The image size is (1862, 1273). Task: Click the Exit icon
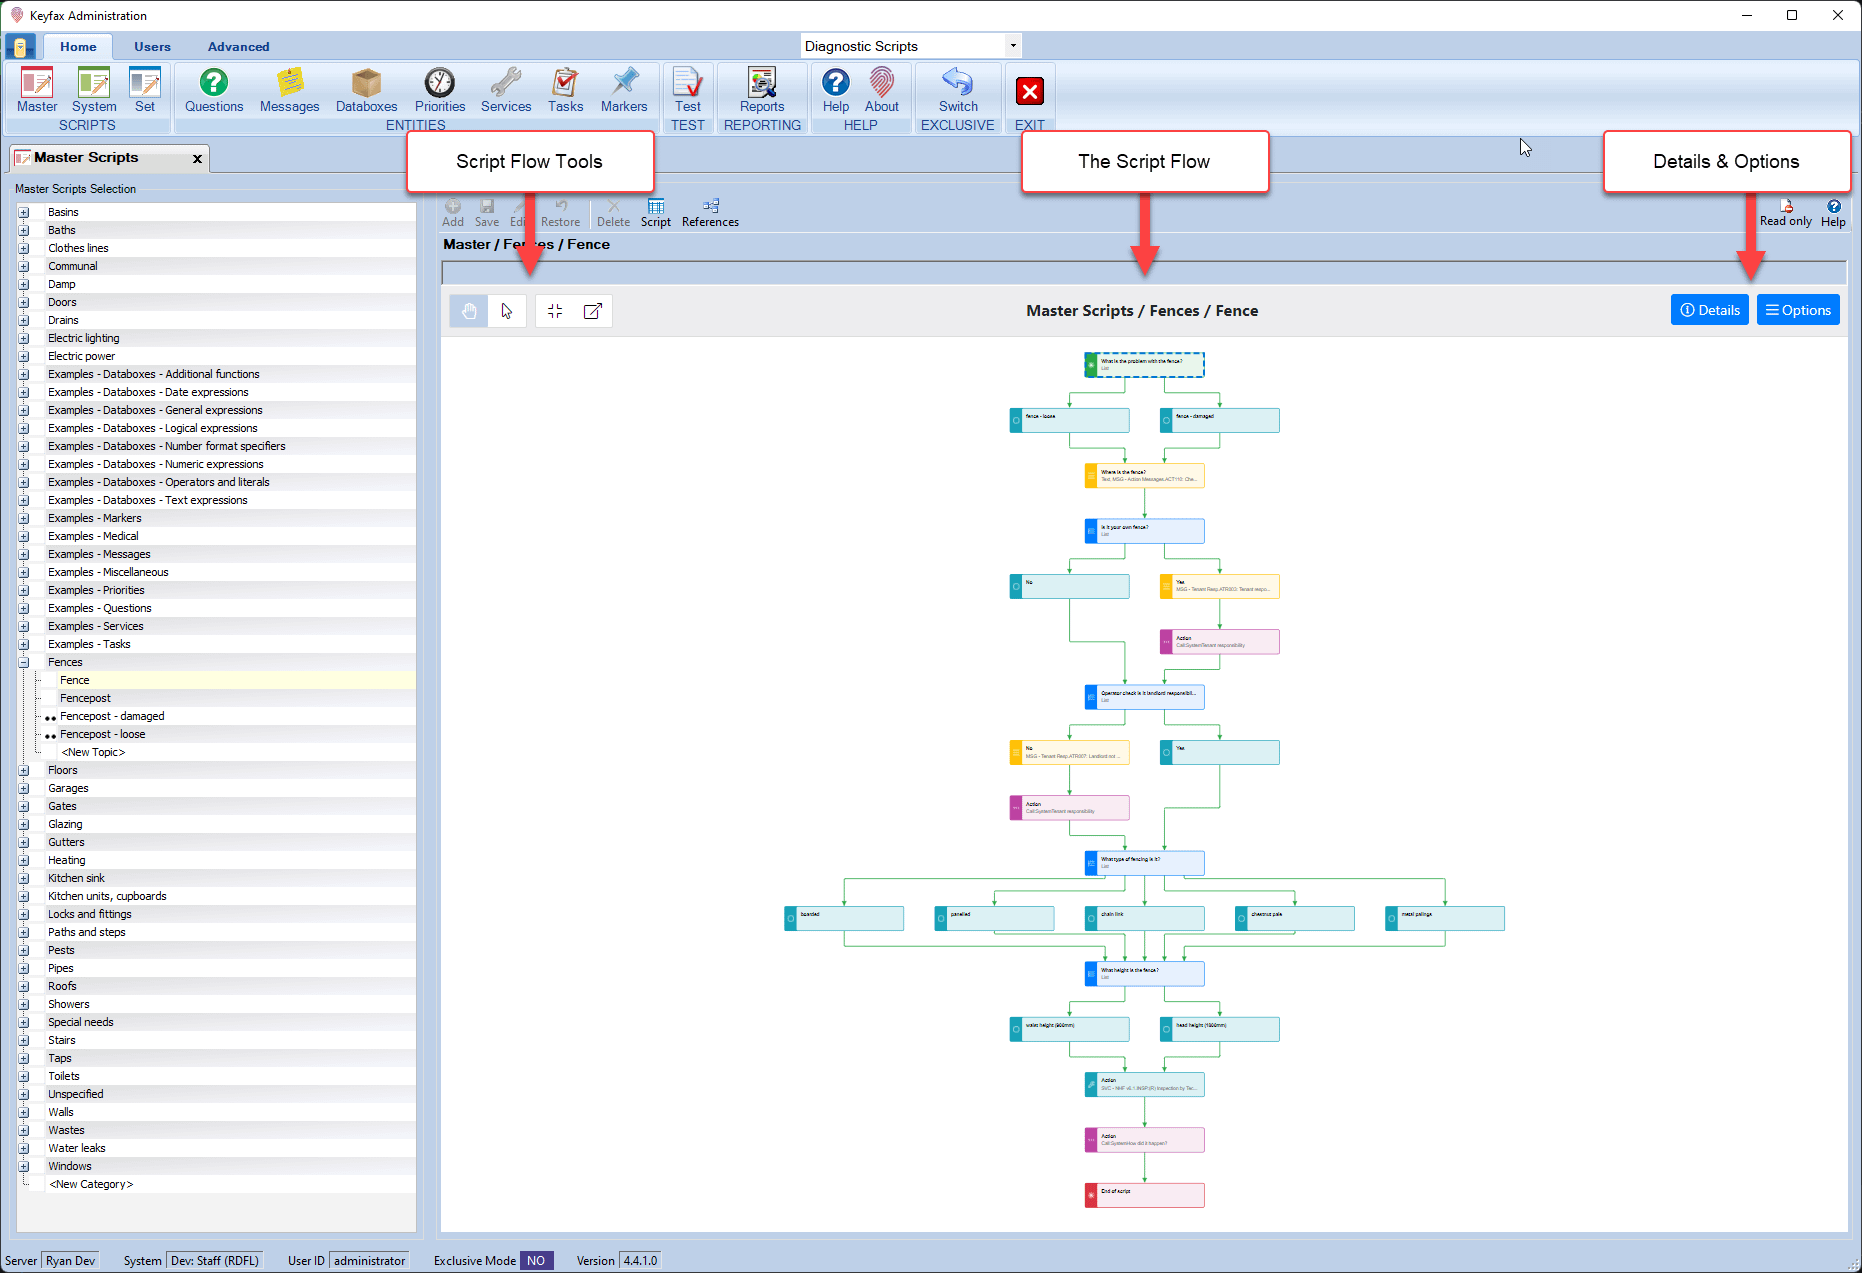[1029, 90]
